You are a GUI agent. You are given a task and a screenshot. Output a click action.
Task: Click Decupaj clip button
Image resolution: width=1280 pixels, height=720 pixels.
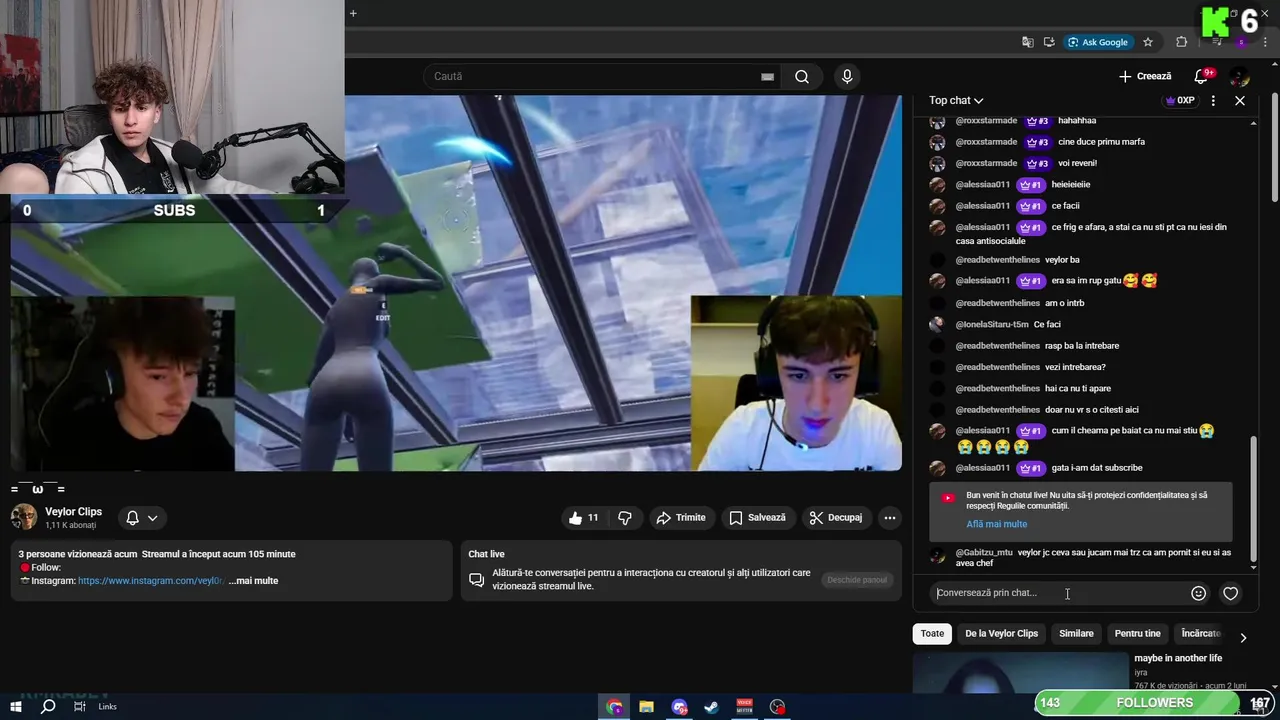835,518
